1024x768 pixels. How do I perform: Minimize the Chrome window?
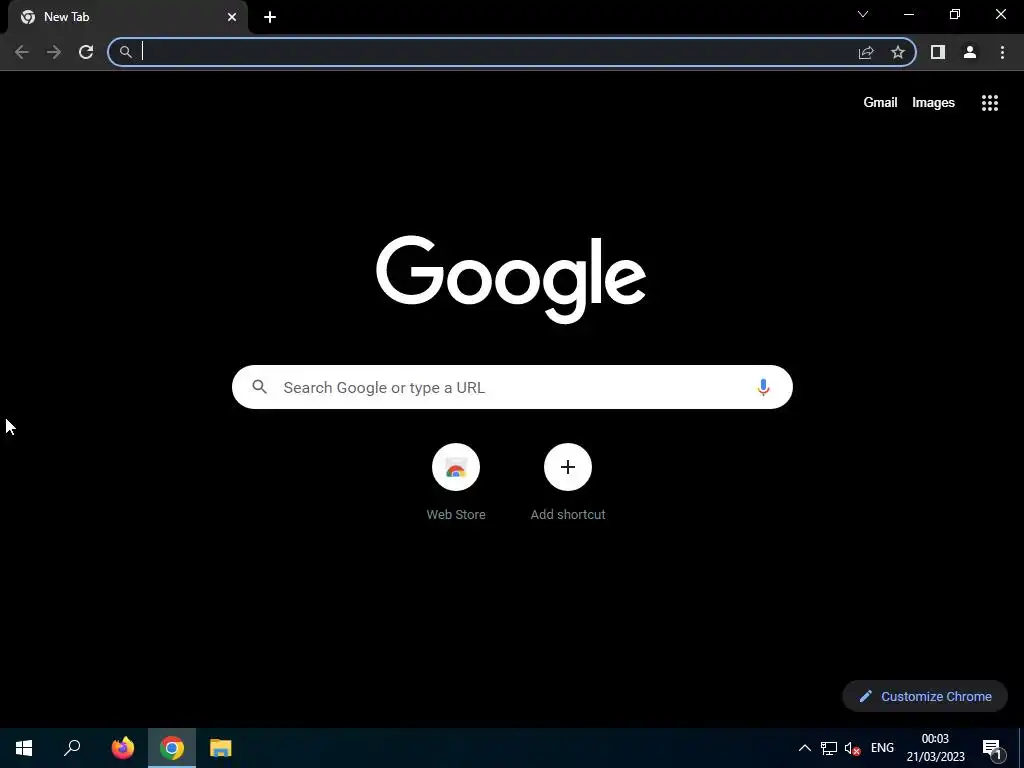coord(908,14)
